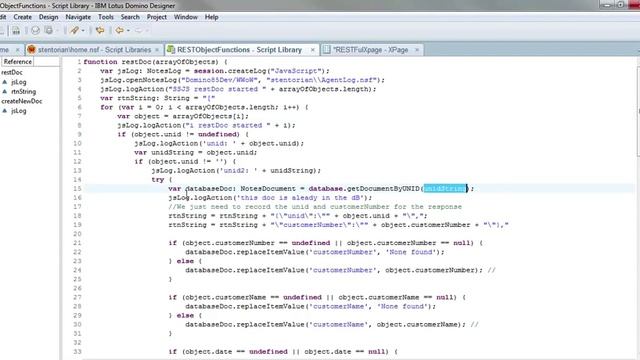Close the stentorian\home.nsf Script Libraries tab

(x=157, y=50)
